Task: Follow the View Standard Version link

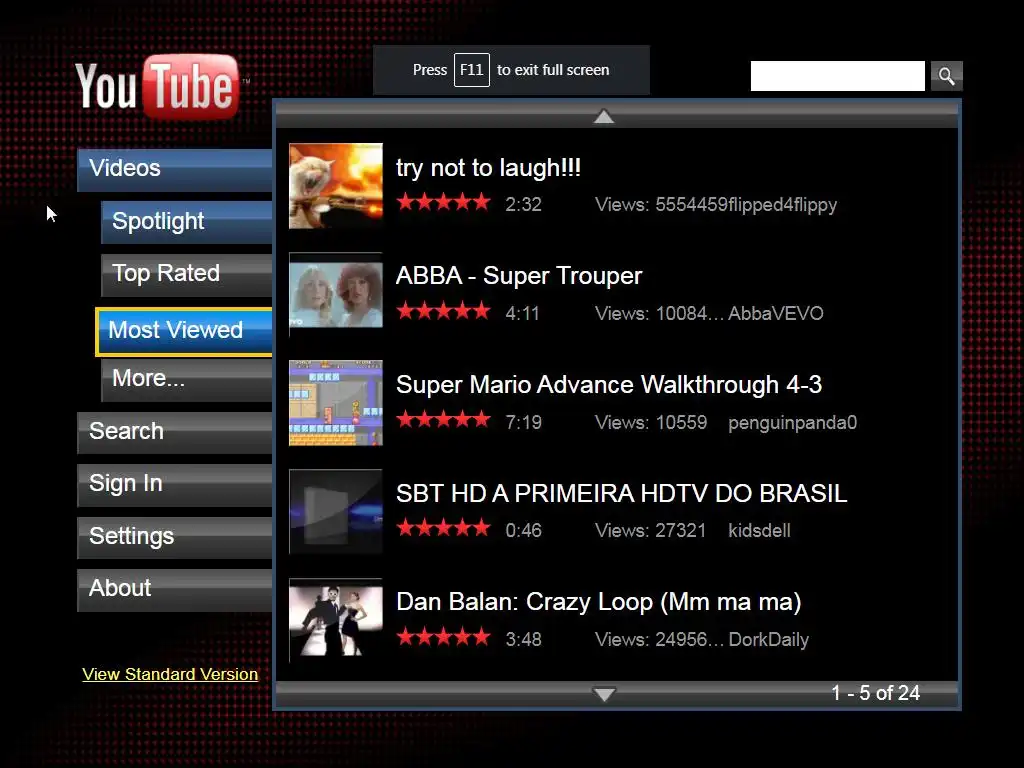Action: click(x=170, y=675)
